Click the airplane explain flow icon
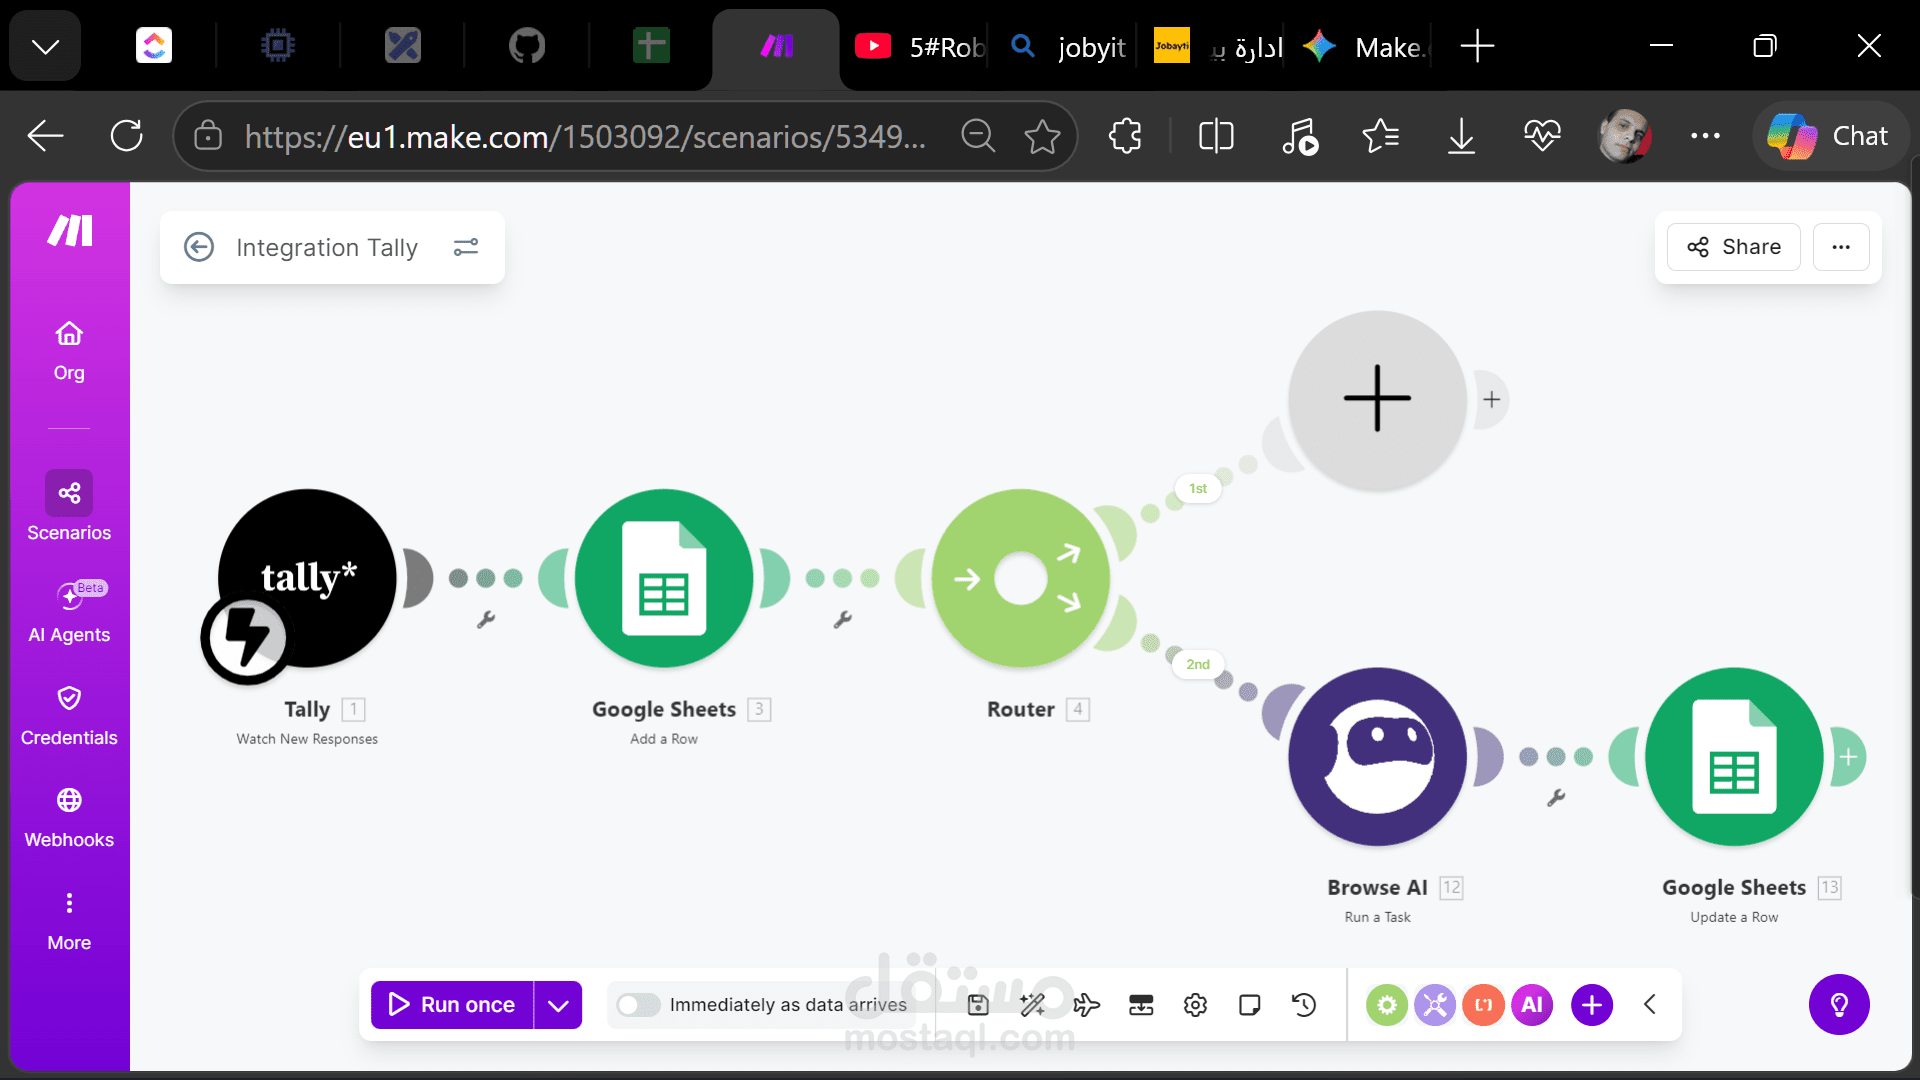Viewport: 1920px width, 1080px height. coord(1086,1005)
